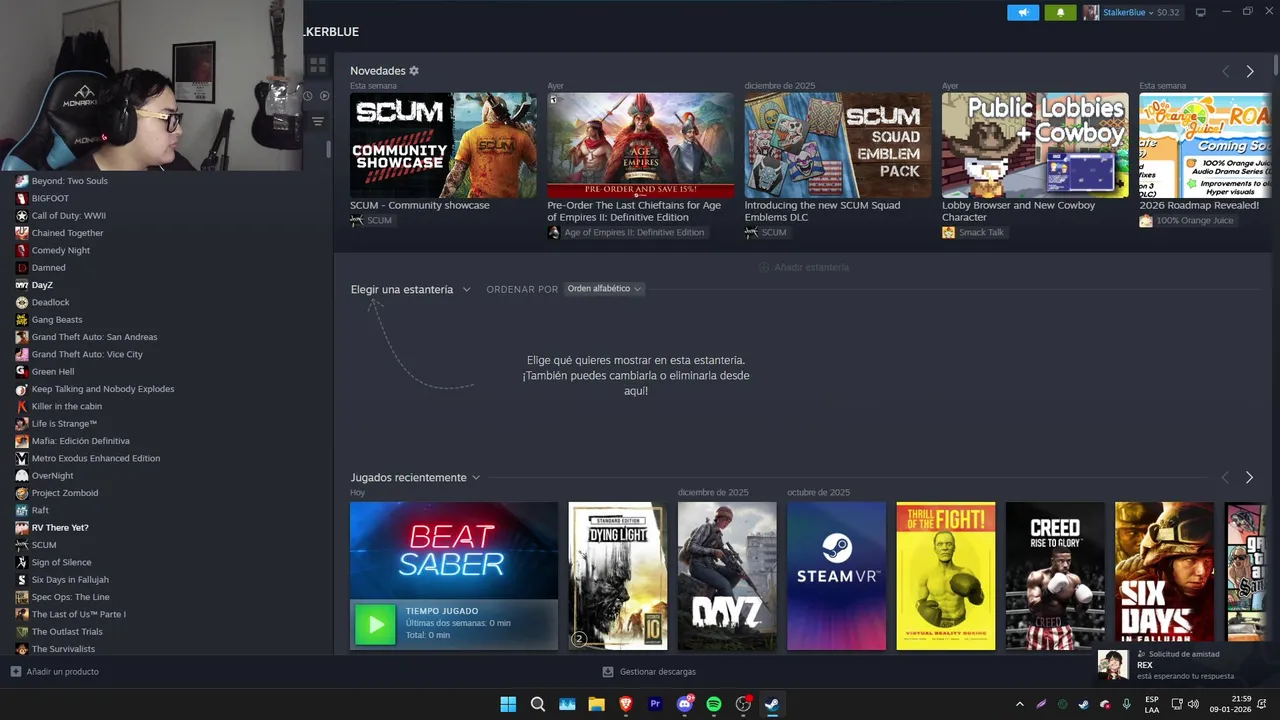Open Discord from the taskbar

[685, 704]
